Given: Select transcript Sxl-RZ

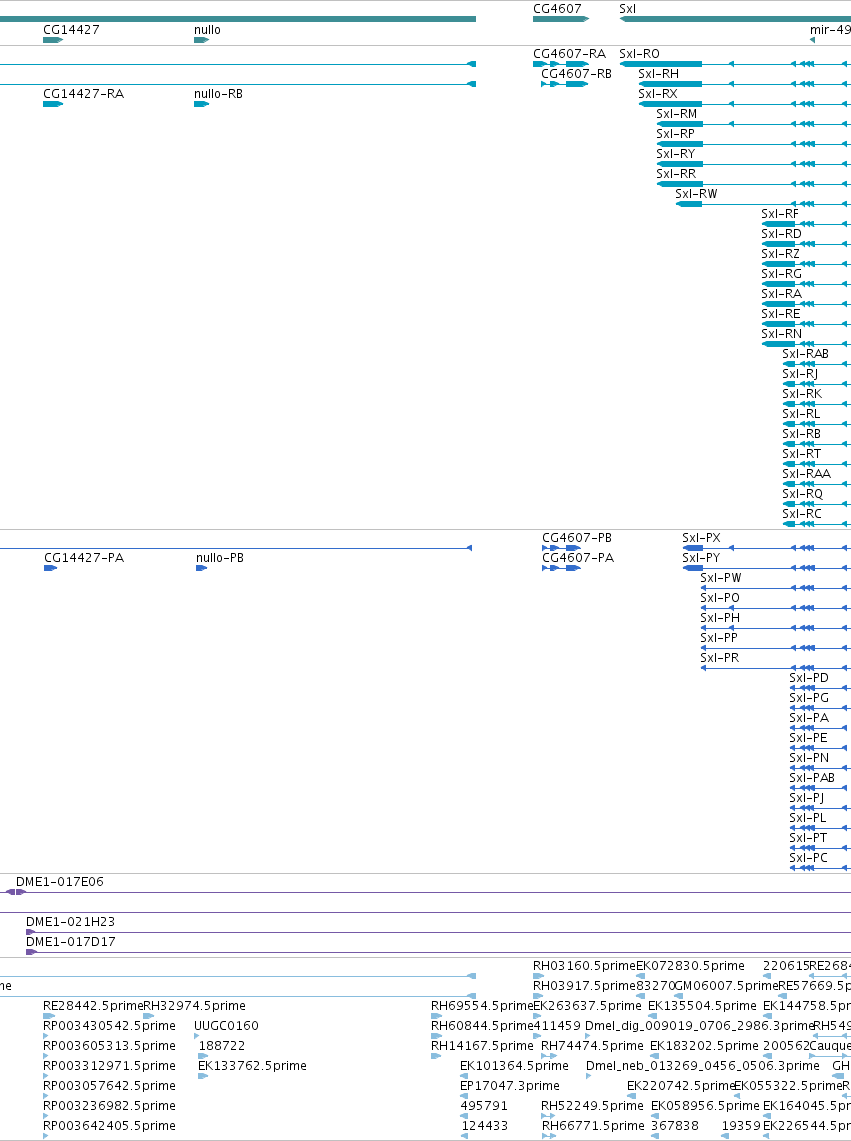Looking at the screenshot, I should [x=780, y=254].
